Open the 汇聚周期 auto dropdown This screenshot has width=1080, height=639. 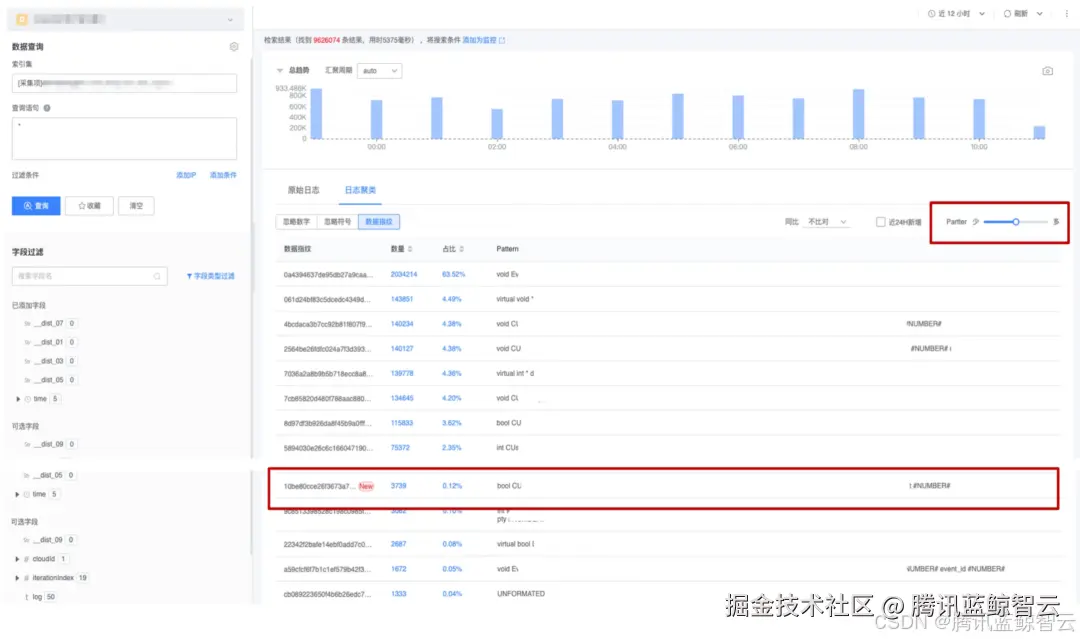pyautogui.click(x=379, y=71)
